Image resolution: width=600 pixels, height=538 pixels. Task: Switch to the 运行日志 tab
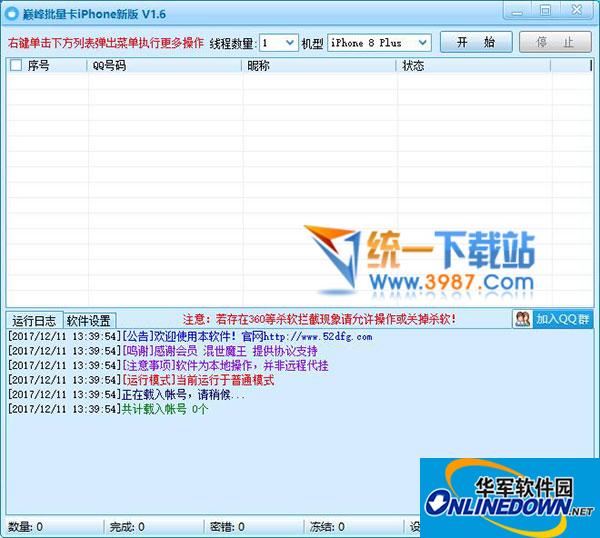click(x=34, y=321)
